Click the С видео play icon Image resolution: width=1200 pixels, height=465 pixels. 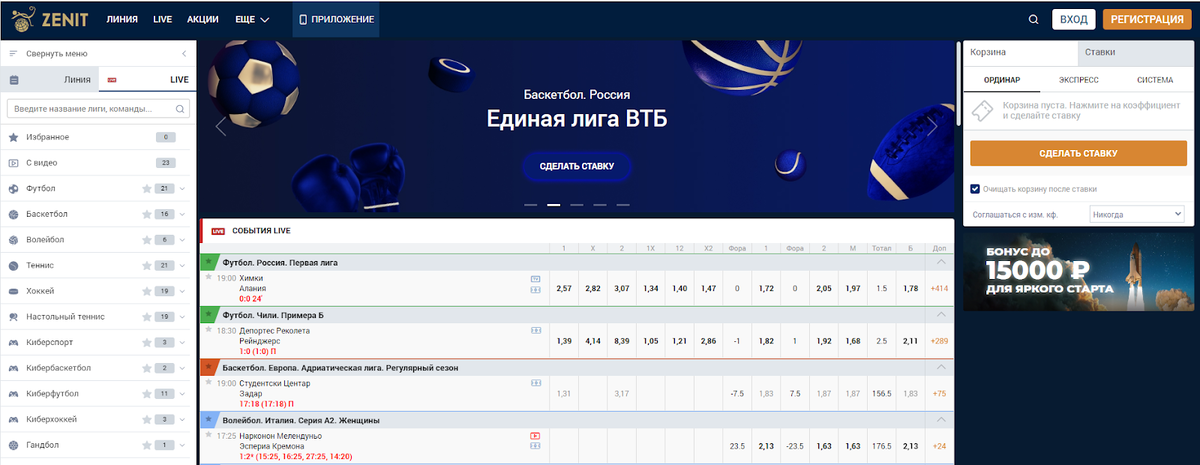point(14,163)
